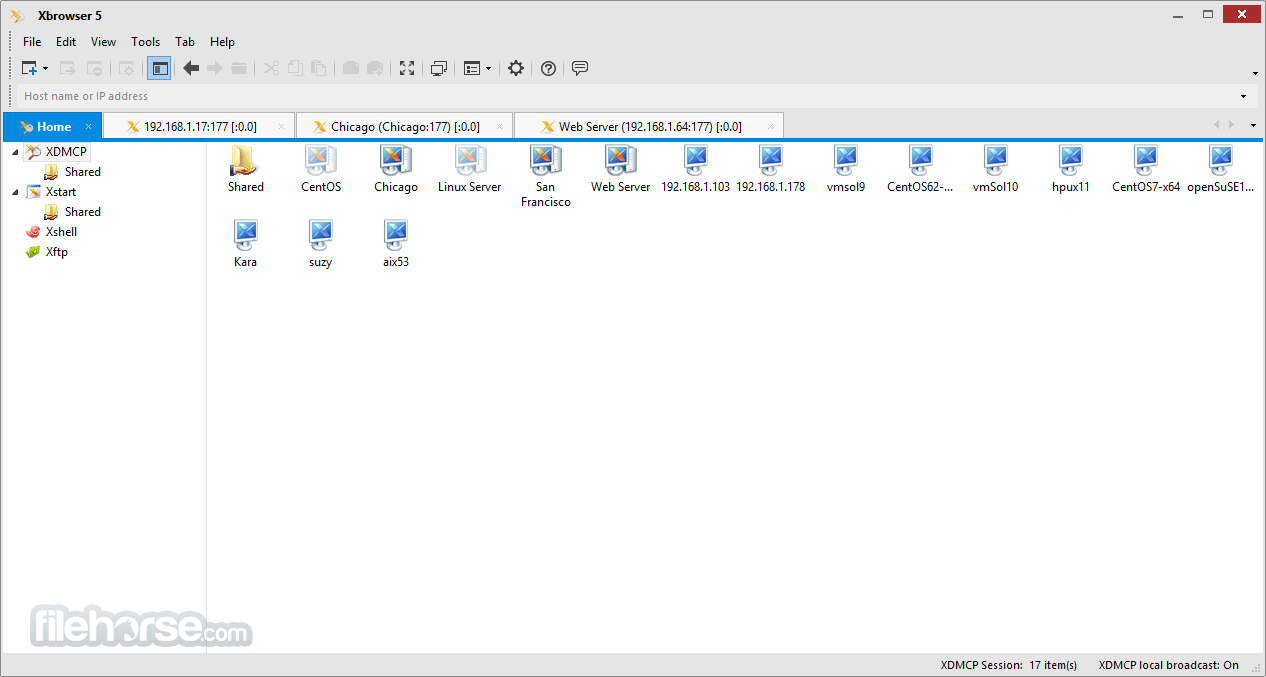Switch to the Home tab
The height and width of the screenshot is (677, 1266).
pos(53,127)
